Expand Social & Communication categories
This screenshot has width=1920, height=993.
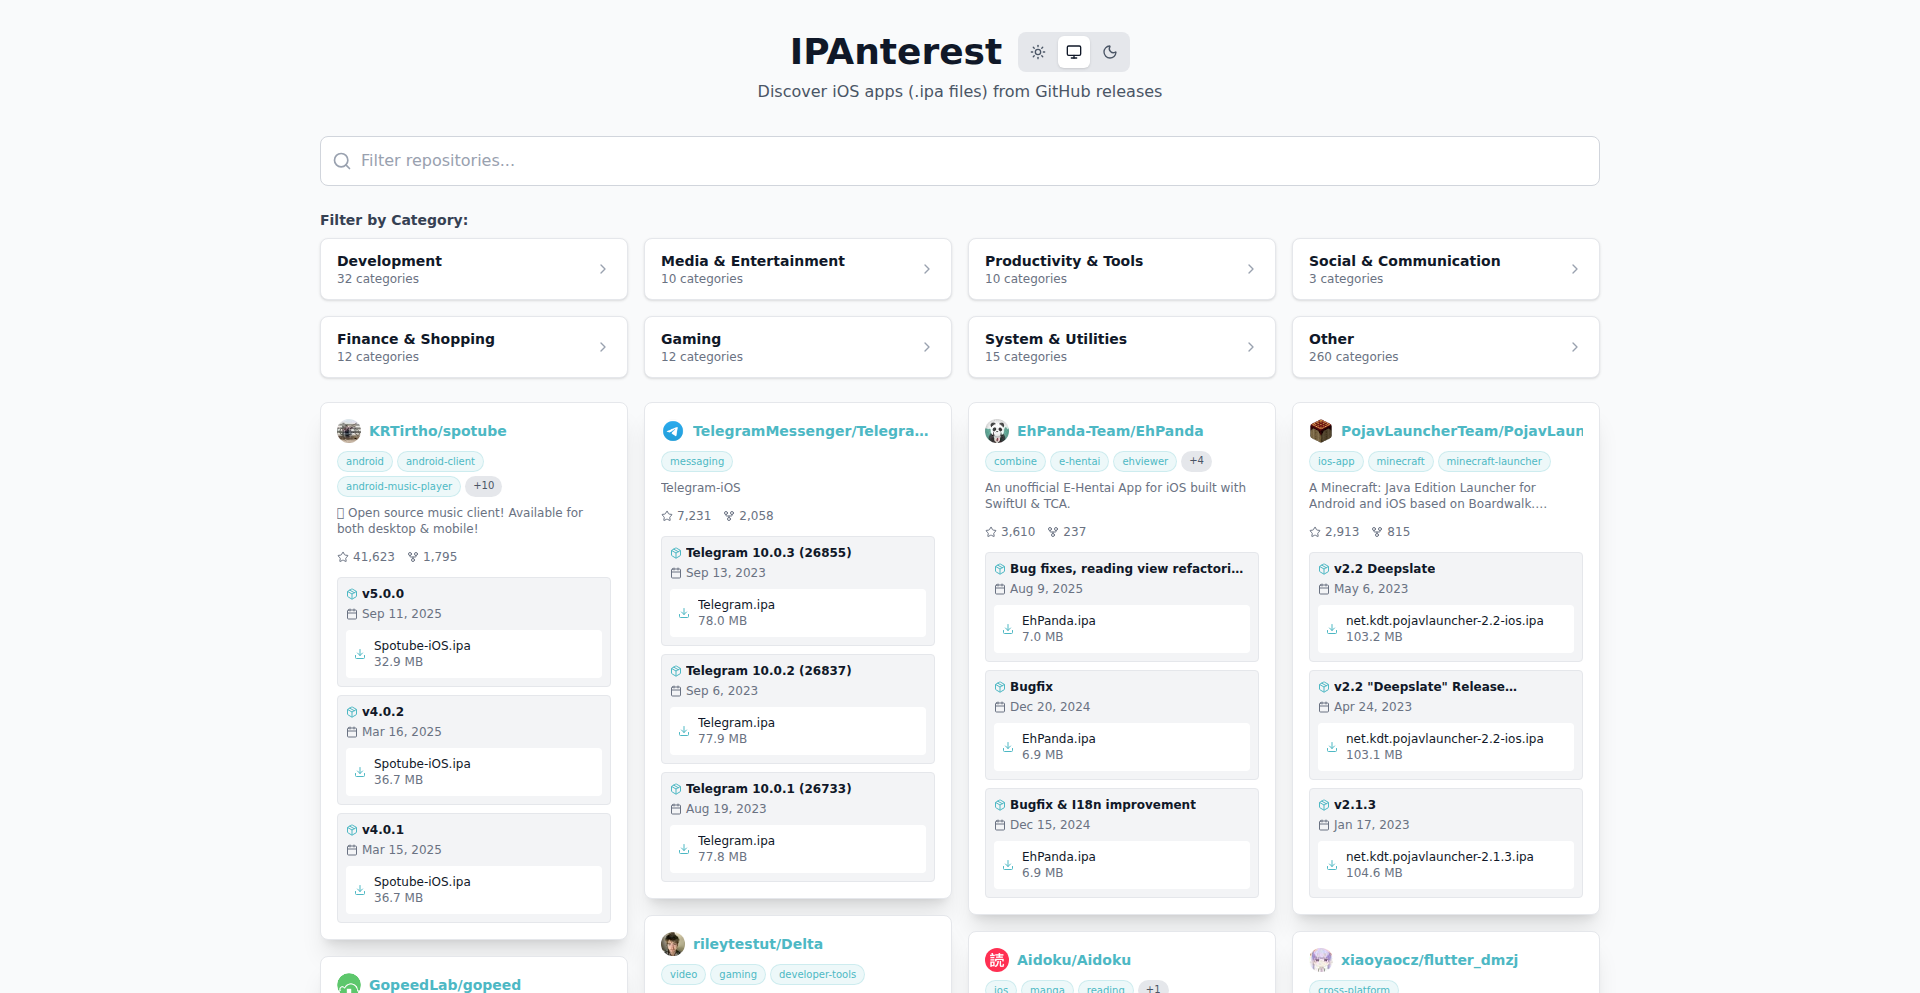pyautogui.click(x=1446, y=269)
